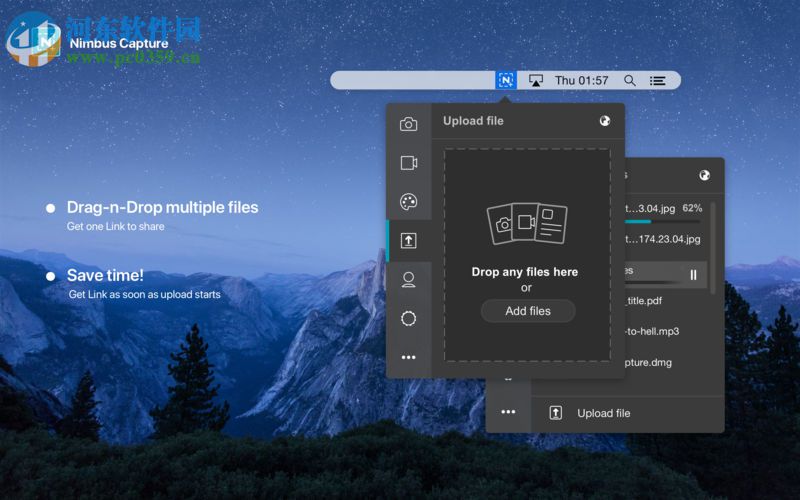Viewport: 800px width, 500px height.
Task: Open Notification Center list icon in menu bar
Action: point(657,81)
